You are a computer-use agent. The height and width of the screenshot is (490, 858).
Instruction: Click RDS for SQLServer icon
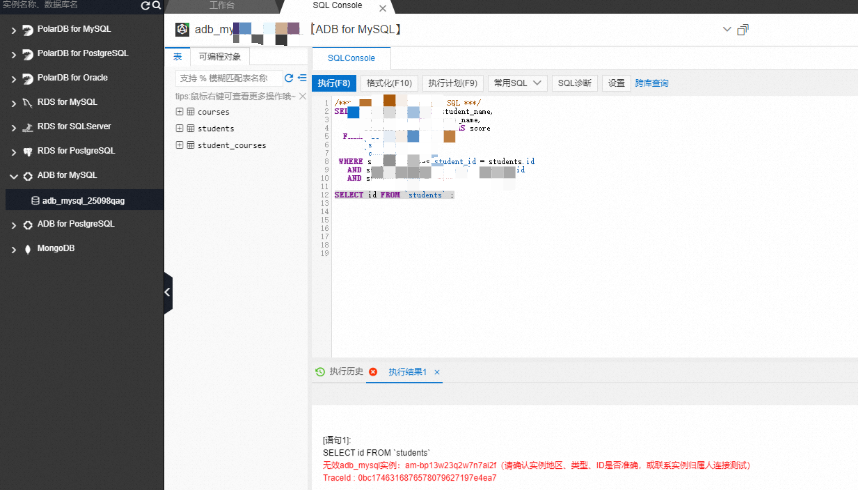(x=27, y=128)
